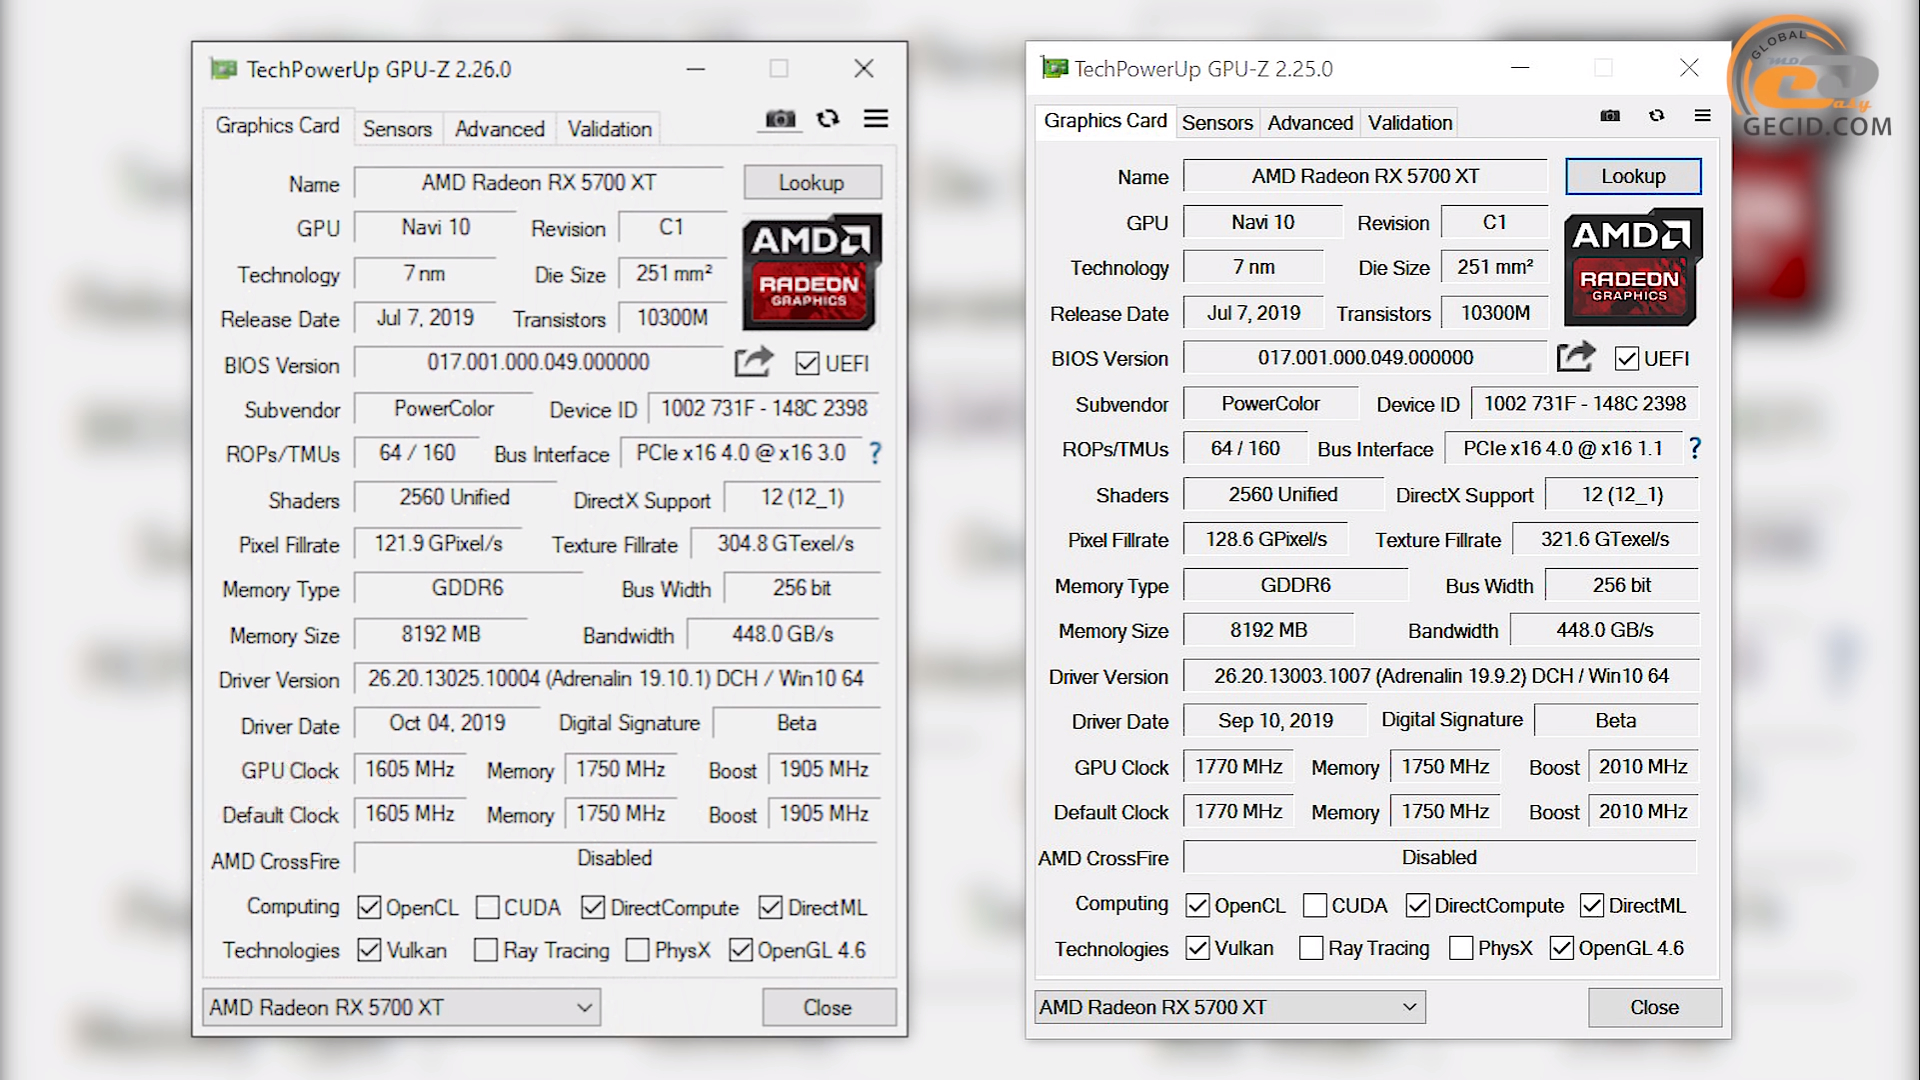Click 'PCIe x16 4.0 @ x16 1.1' value
The image size is (1920, 1080).
[1563, 449]
